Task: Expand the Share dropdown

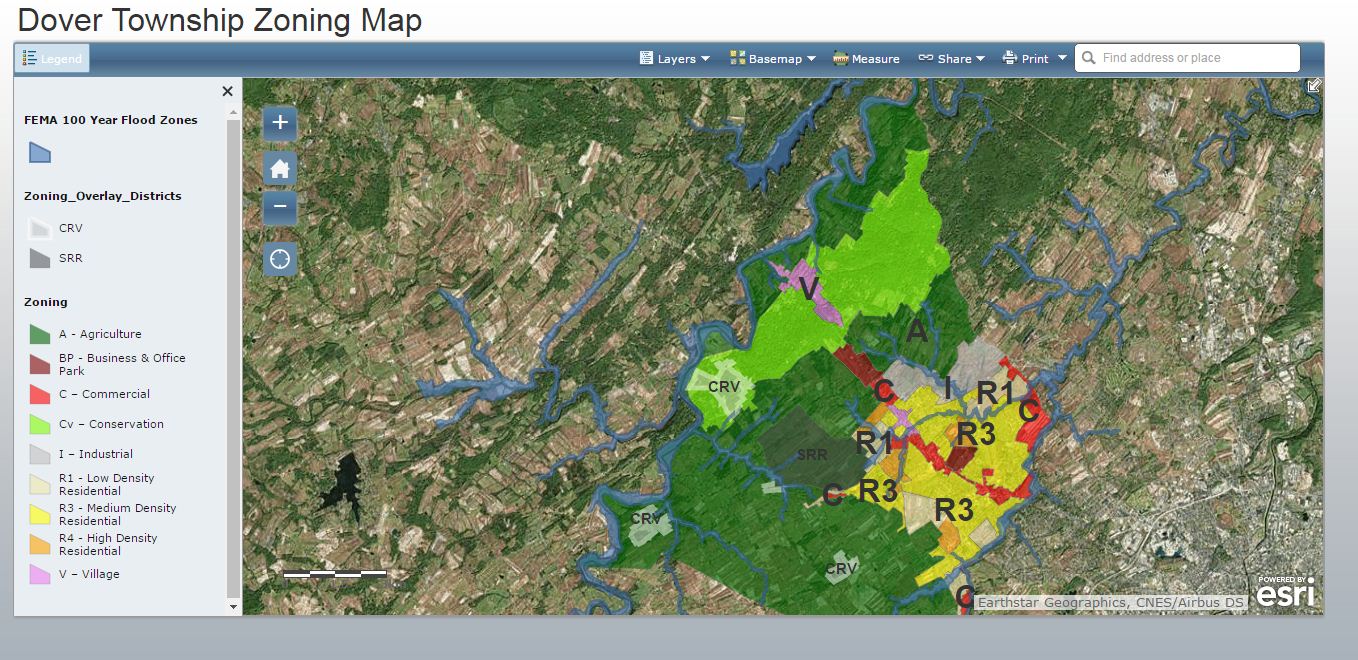Action: (951, 58)
